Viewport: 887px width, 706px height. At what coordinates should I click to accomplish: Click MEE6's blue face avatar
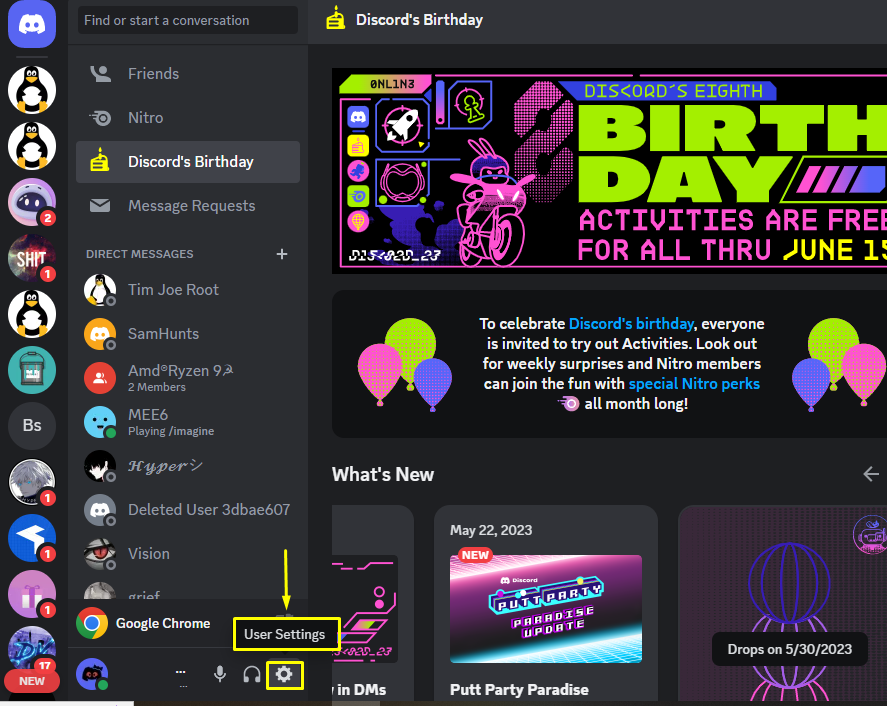[100, 422]
